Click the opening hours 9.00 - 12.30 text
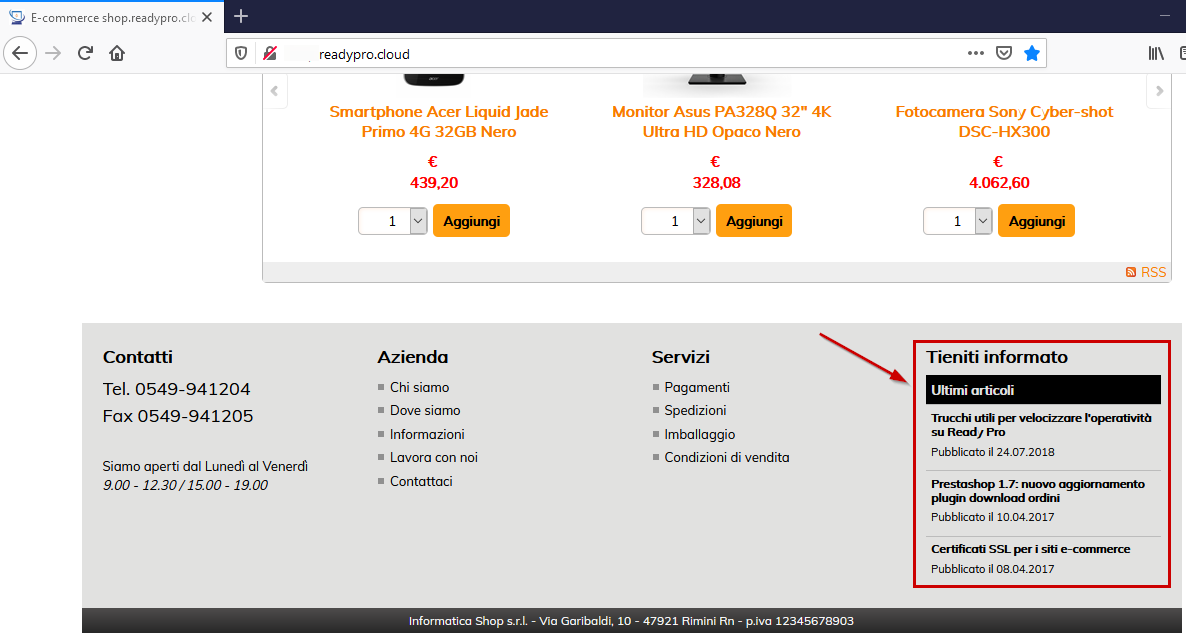The image size is (1186, 636). [185, 486]
